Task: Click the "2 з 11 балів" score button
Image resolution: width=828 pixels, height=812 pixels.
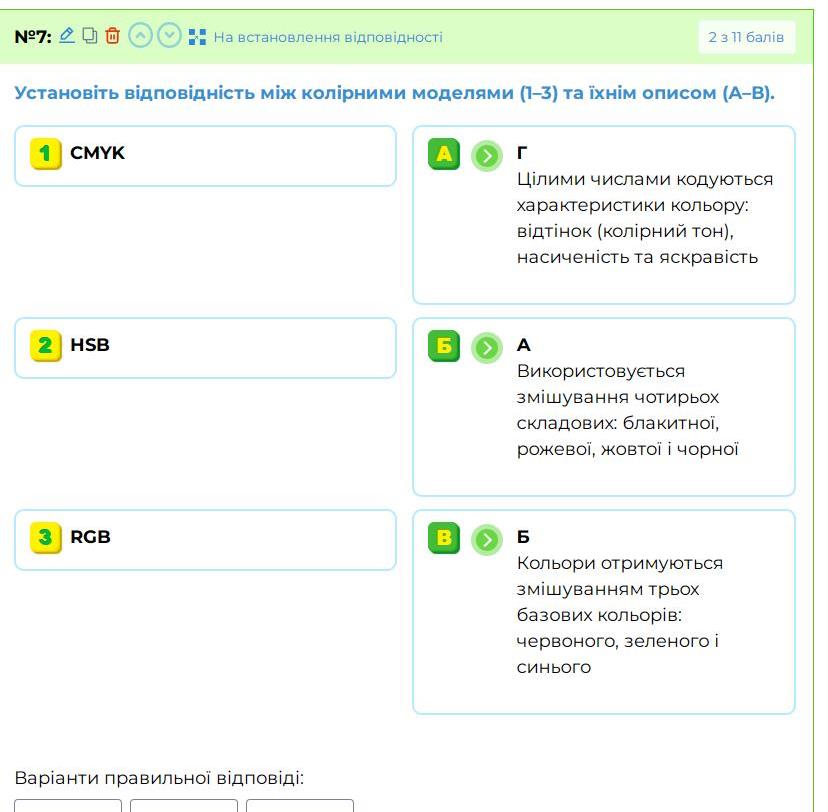Action: pyautogui.click(x=746, y=37)
